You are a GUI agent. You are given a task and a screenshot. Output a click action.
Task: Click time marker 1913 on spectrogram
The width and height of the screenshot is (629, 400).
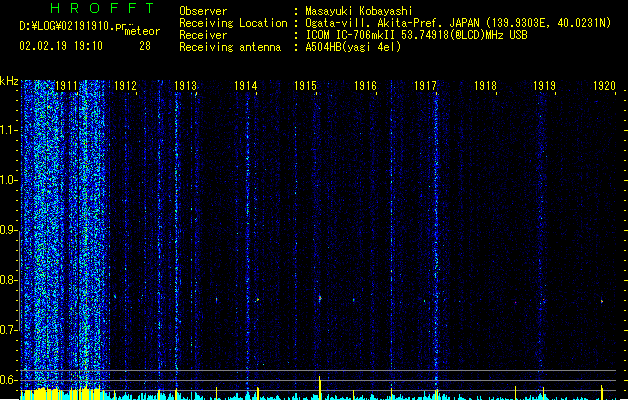[186, 86]
